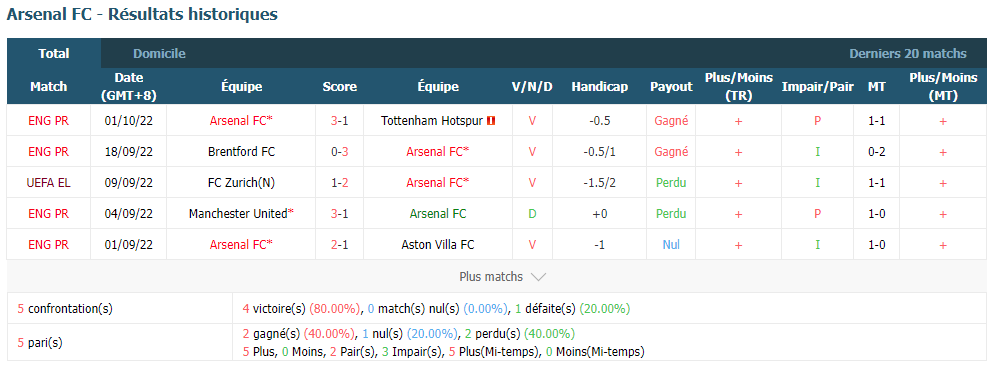
Task: Click the 3-1 score against Tottenham
Action: click(x=339, y=121)
